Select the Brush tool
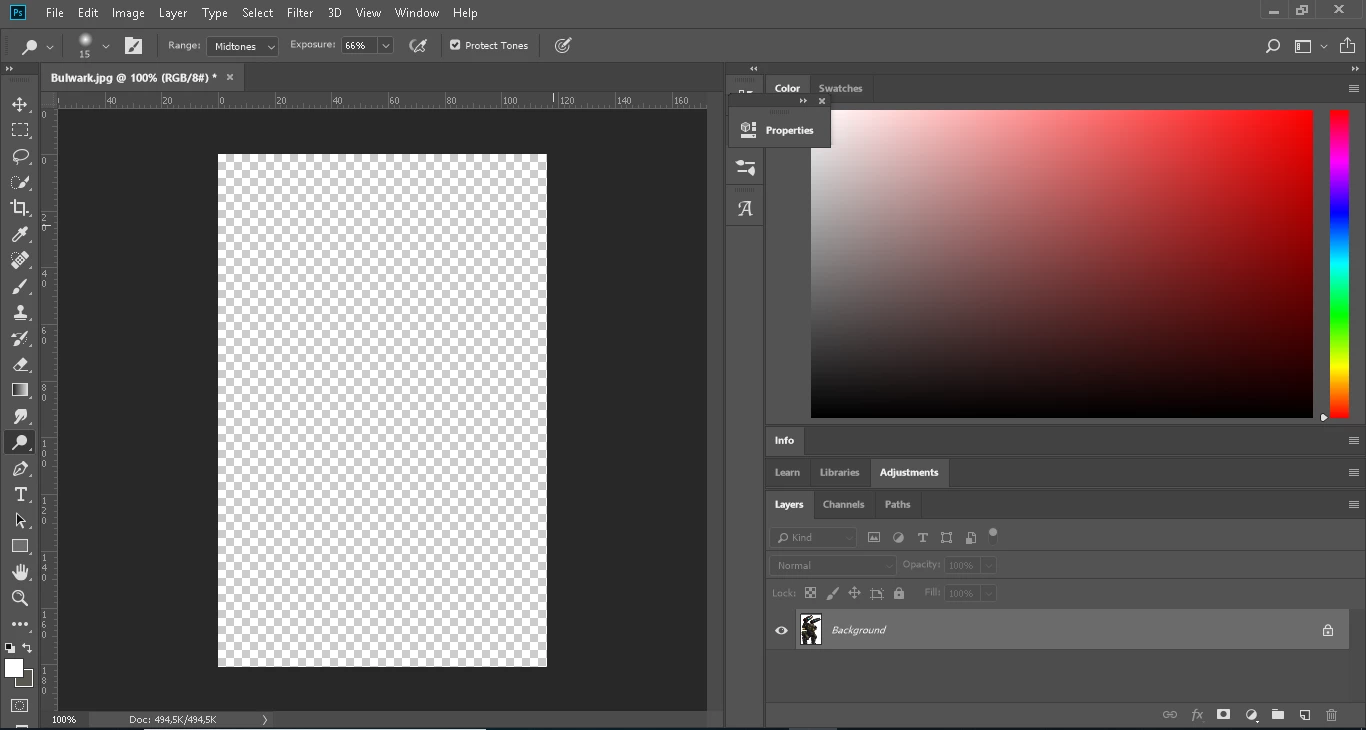The height and width of the screenshot is (730, 1366). pyautogui.click(x=20, y=287)
